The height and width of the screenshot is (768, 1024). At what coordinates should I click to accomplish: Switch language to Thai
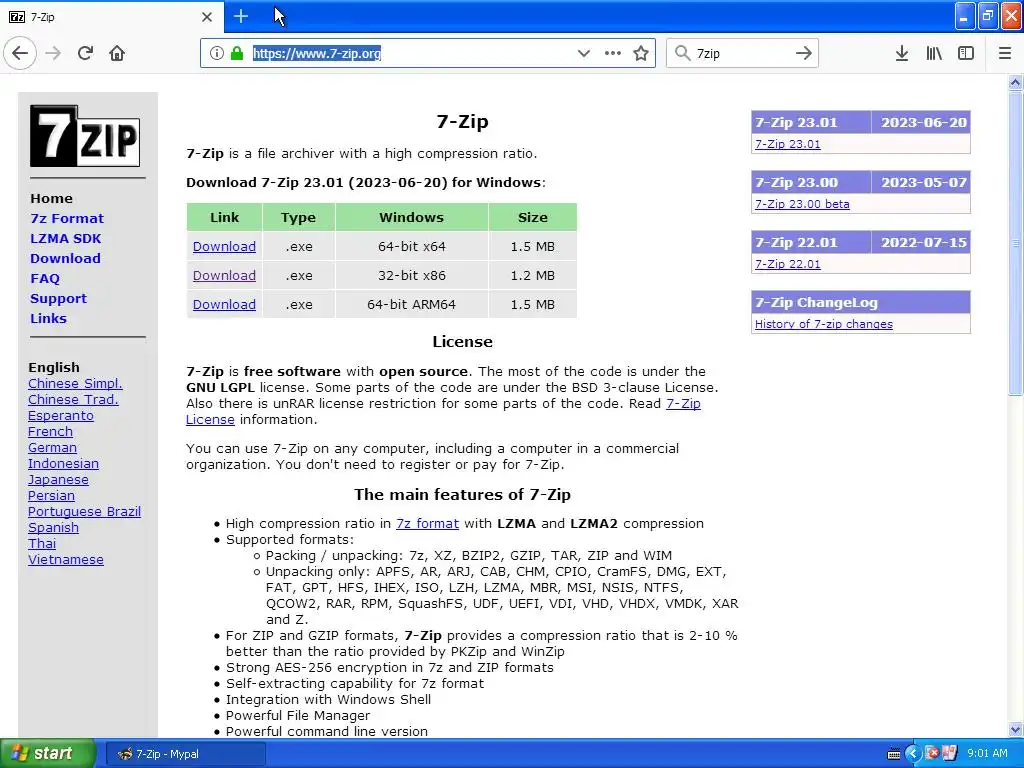tap(42, 544)
